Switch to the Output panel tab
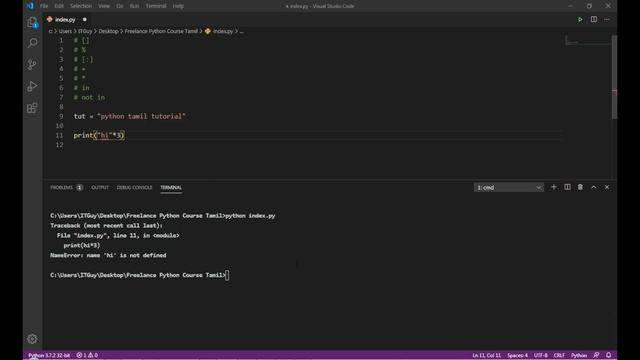This screenshot has width=640, height=360. pos(100,187)
